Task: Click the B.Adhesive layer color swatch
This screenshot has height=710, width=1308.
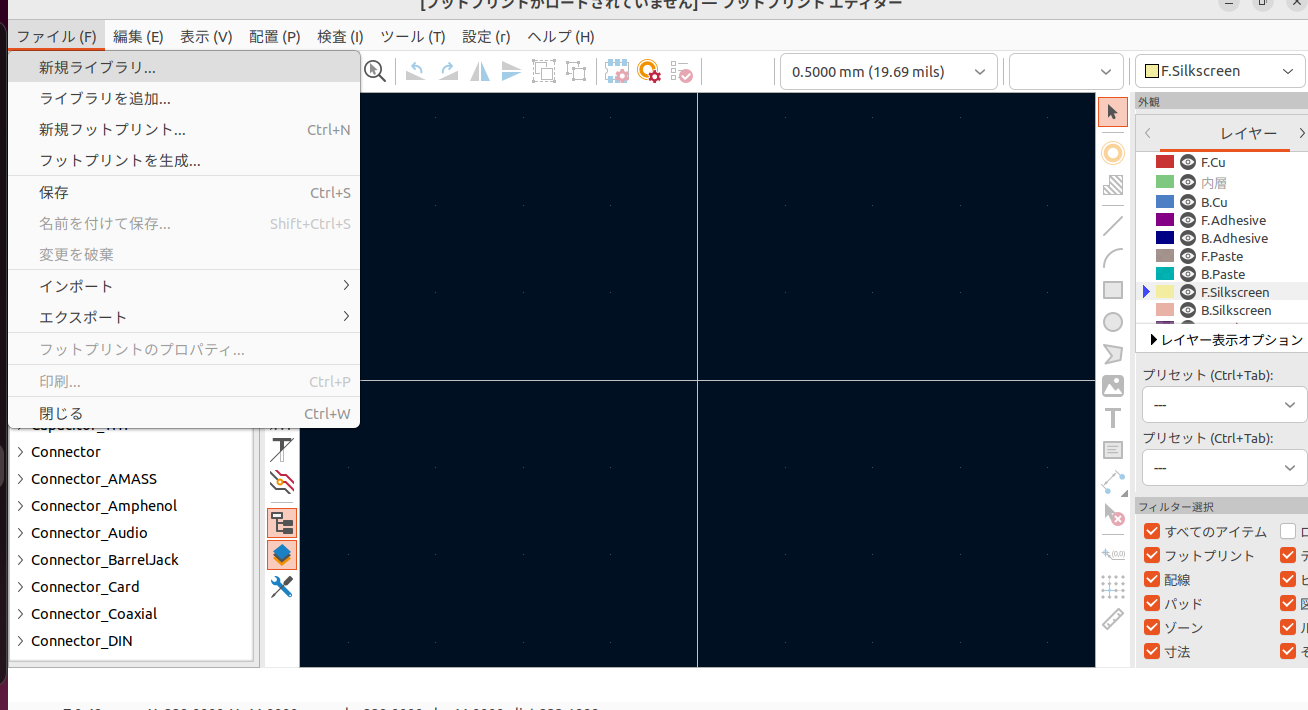Action: click(1165, 238)
